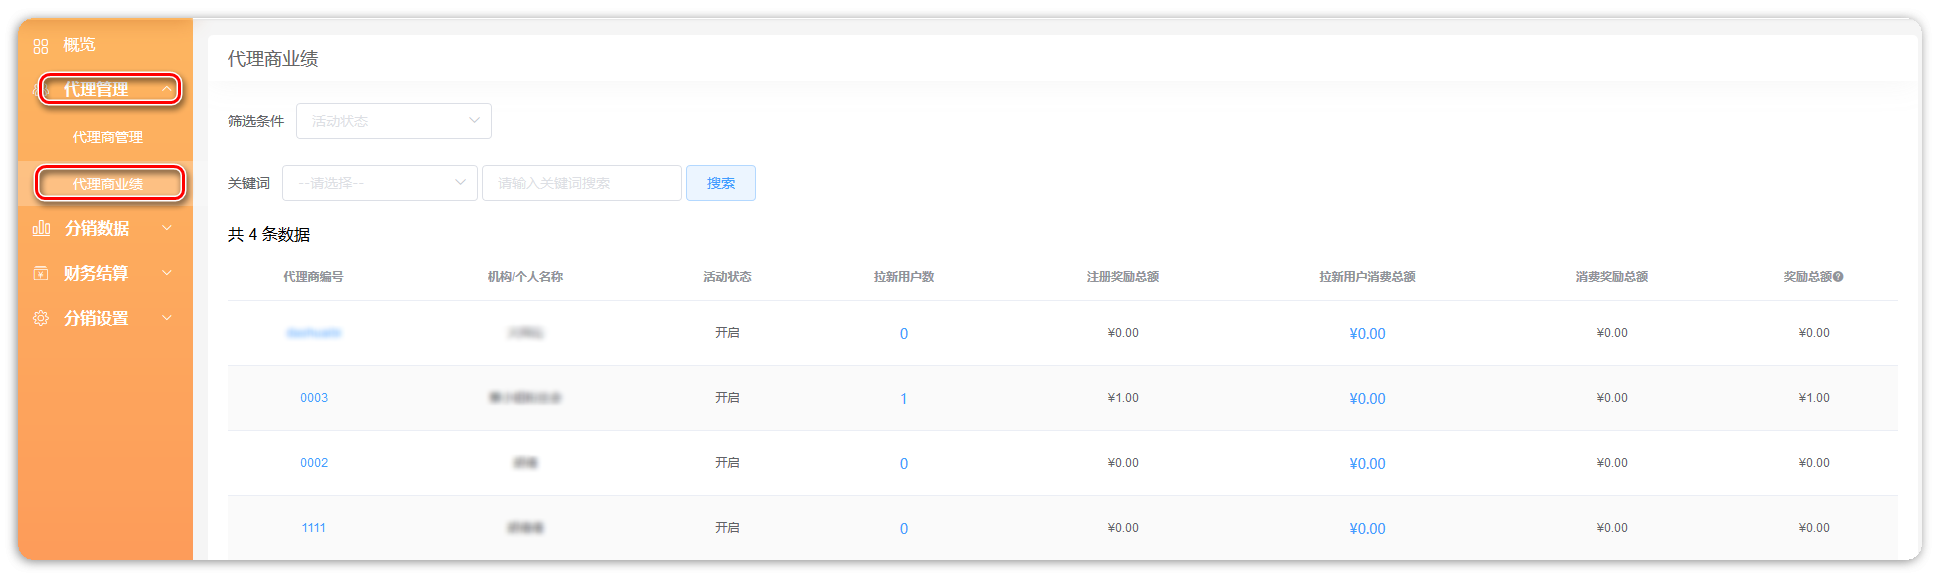Select 代理商业绩 submenu item
This screenshot has height=578, width=1940.
(108, 184)
